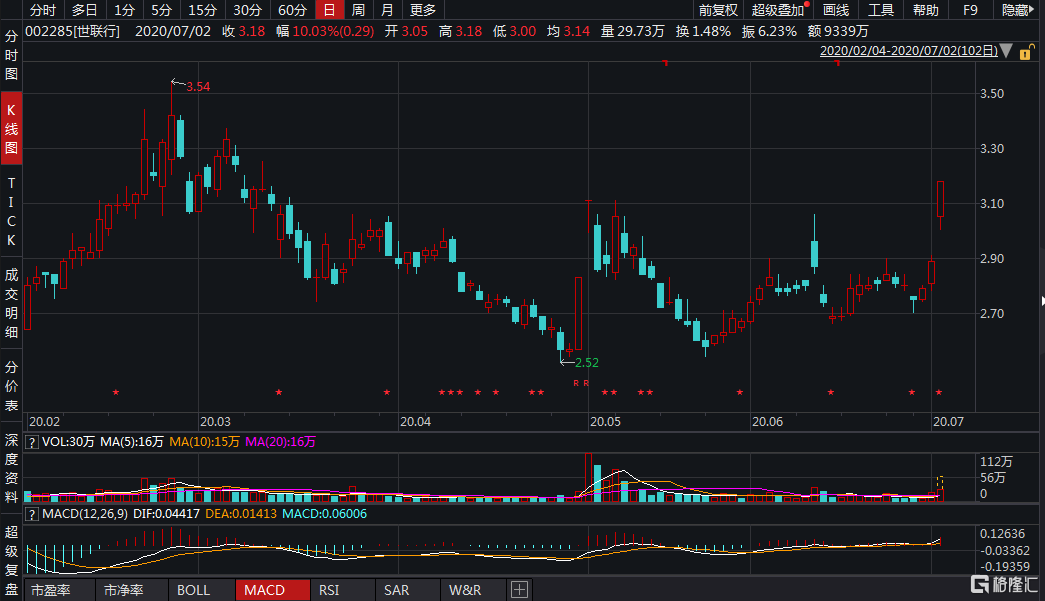Image resolution: width=1045 pixels, height=601 pixels.
Task: Toggle 超级叠加 overlay mode
Action: [x=778, y=10]
